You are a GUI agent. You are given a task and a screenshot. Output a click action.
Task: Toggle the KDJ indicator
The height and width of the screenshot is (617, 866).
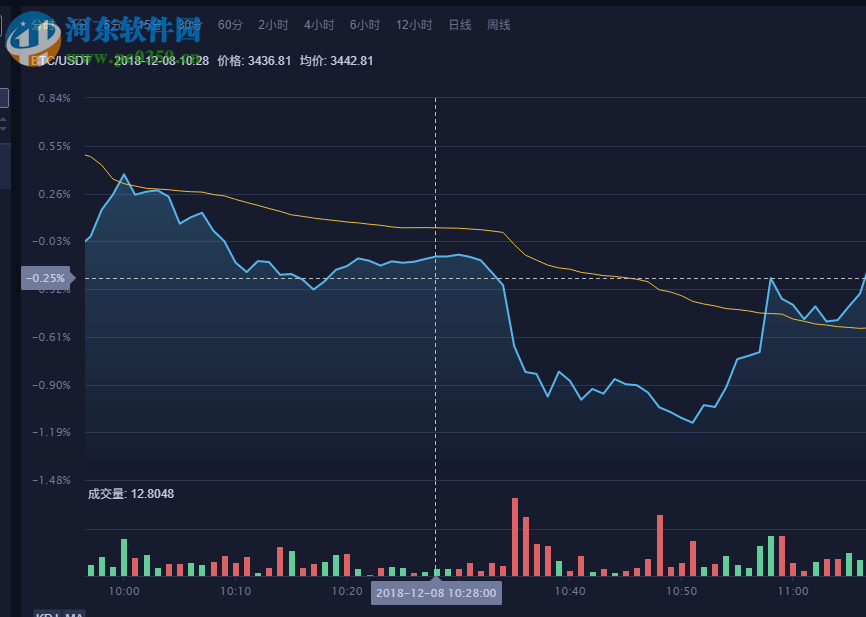[x=45, y=613]
